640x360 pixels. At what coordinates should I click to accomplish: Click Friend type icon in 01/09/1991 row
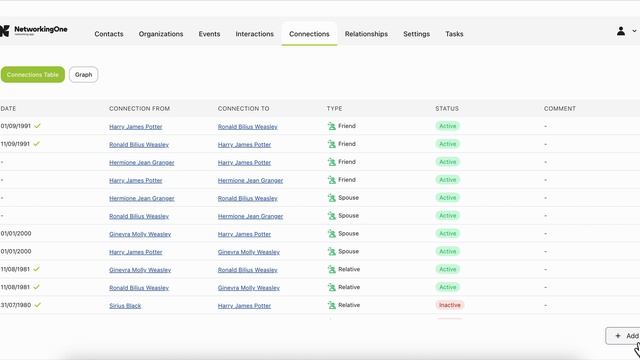[331, 126]
